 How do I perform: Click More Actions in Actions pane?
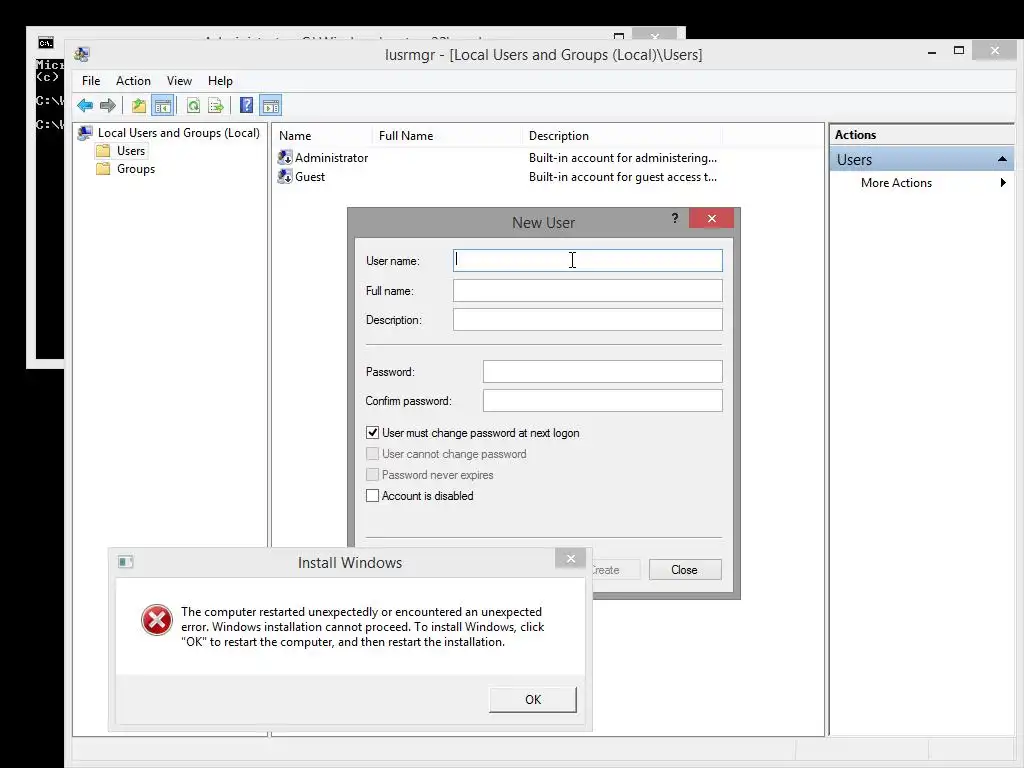pyautogui.click(x=896, y=183)
